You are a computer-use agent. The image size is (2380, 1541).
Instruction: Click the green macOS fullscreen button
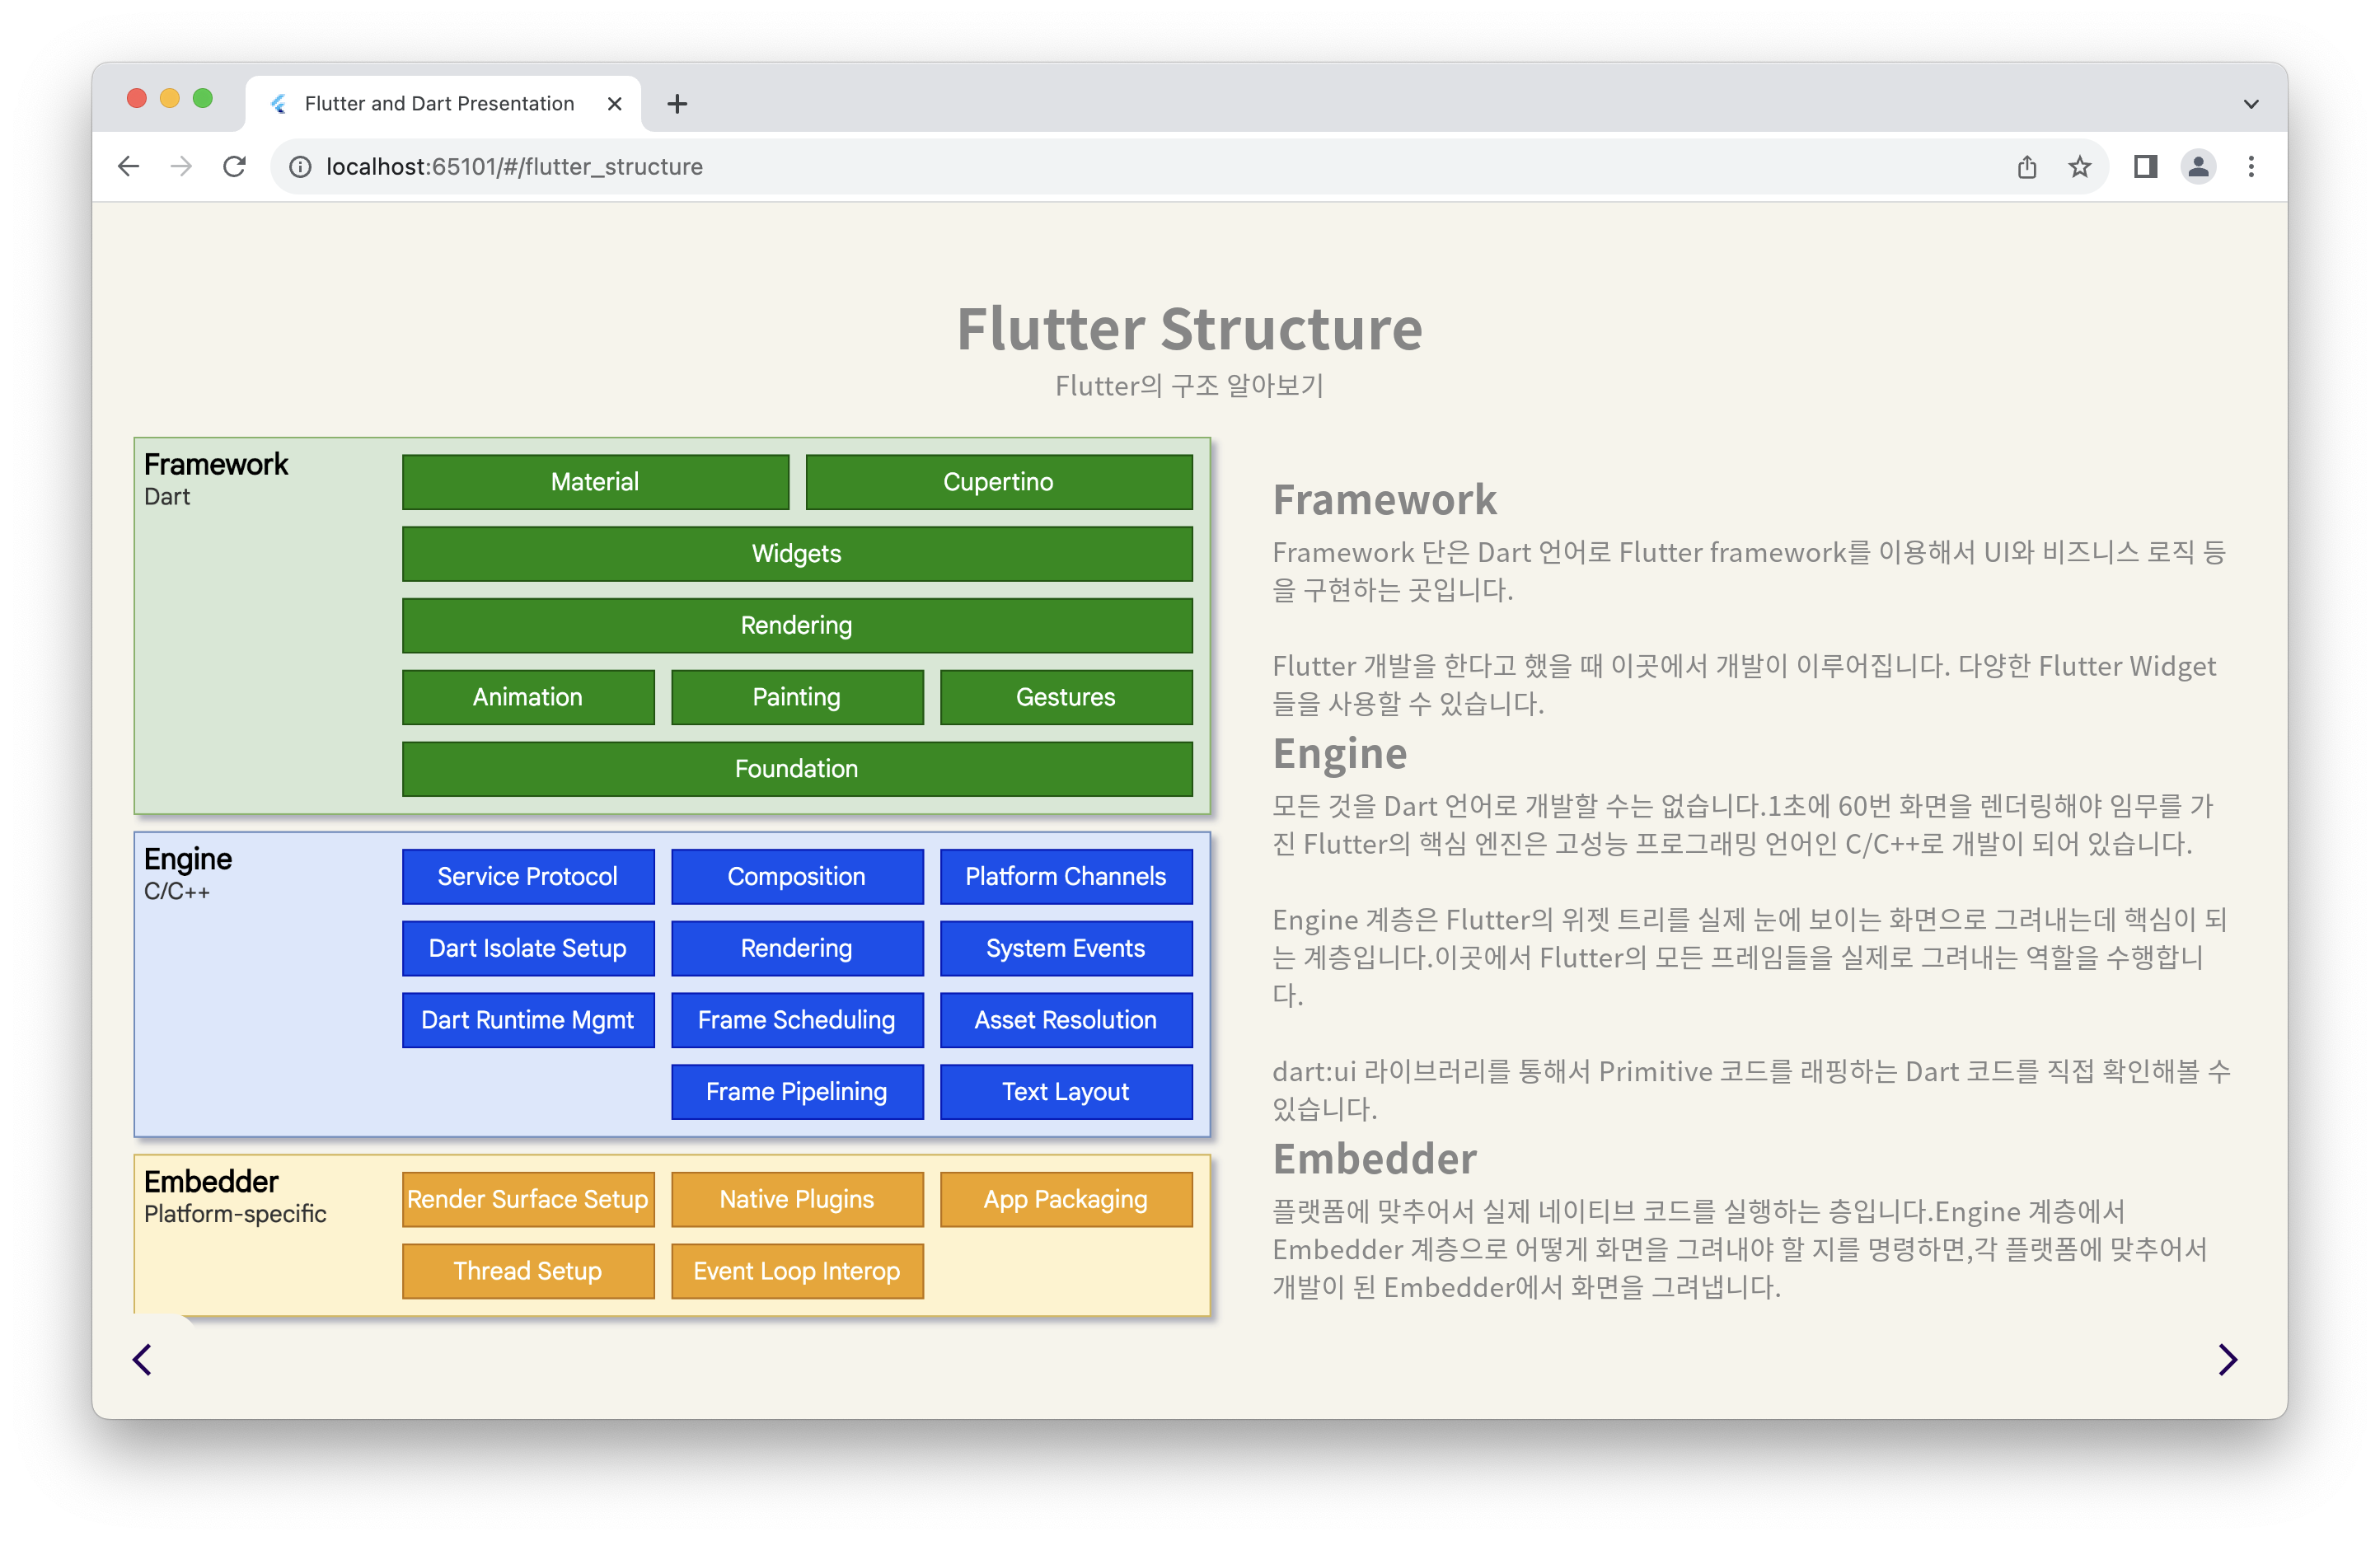(203, 98)
